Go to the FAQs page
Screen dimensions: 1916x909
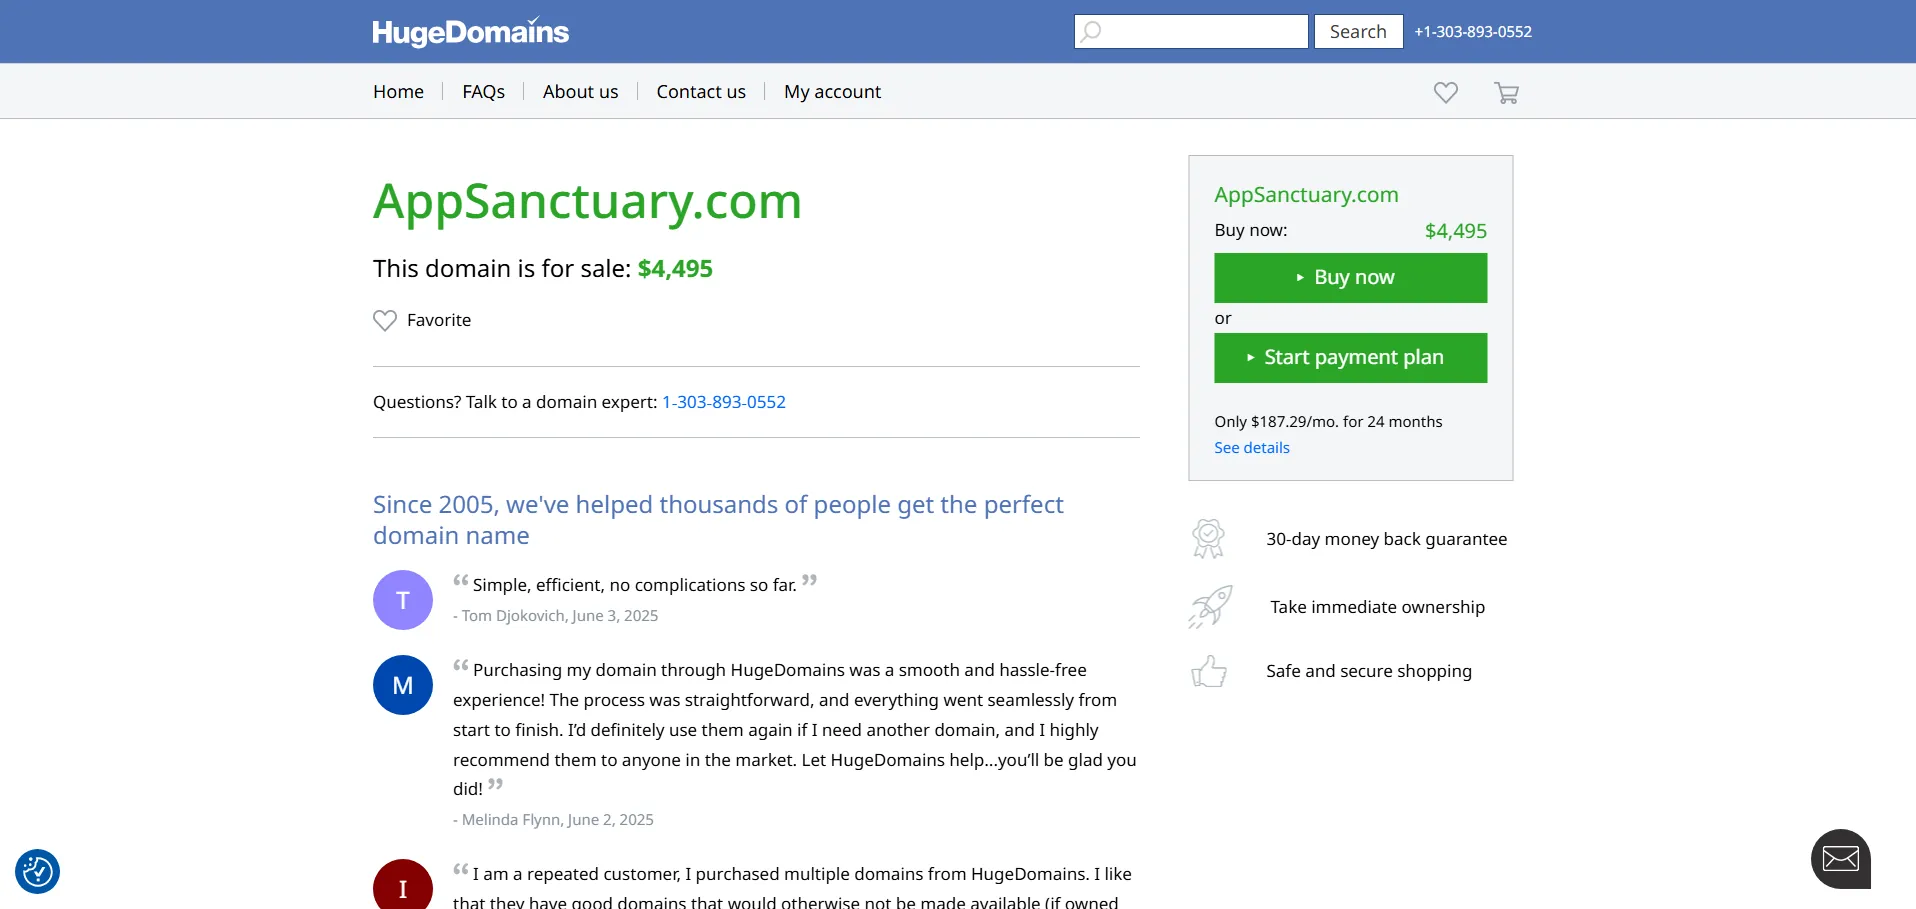[483, 92]
